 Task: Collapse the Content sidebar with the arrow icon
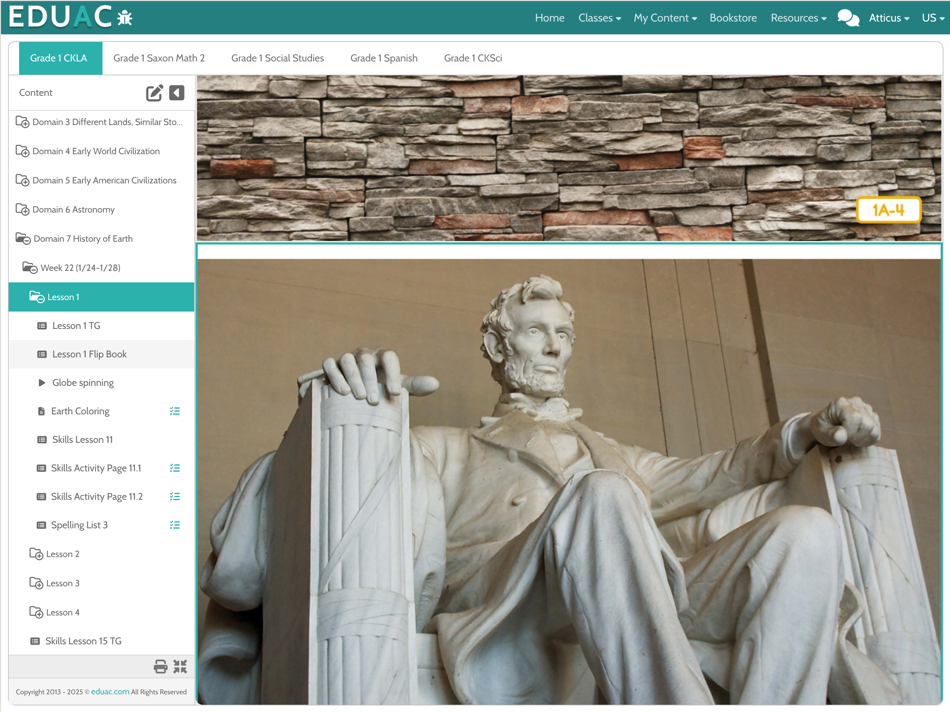click(176, 93)
